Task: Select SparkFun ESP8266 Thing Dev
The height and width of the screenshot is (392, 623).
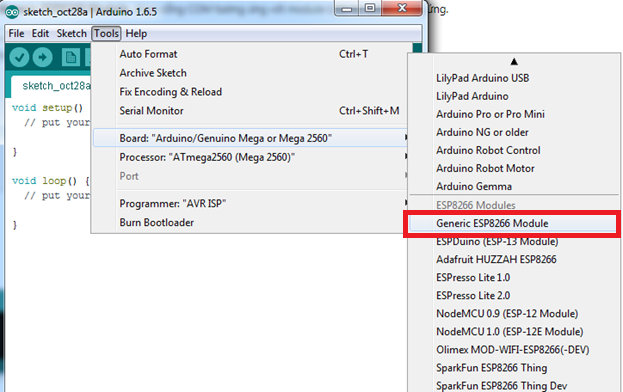Action: [514, 386]
